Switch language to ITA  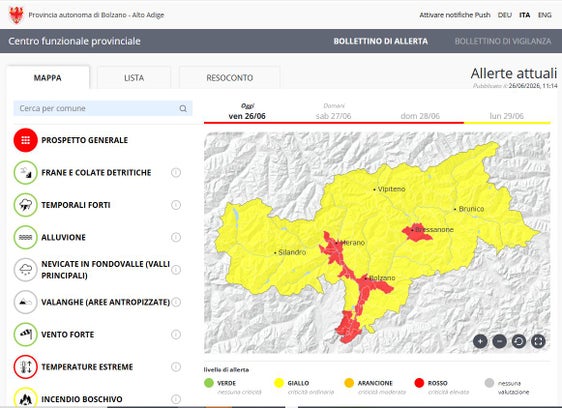point(525,15)
